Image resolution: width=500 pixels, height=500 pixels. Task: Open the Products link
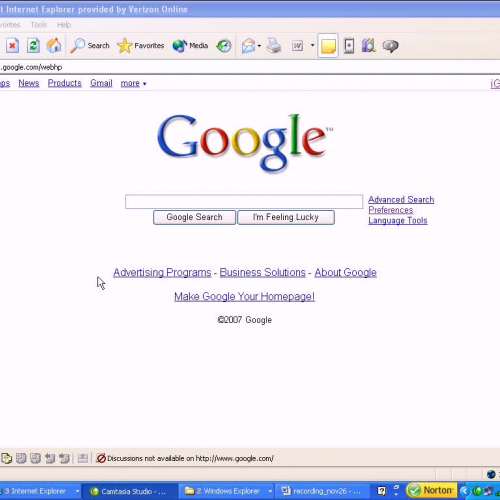(x=65, y=83)
